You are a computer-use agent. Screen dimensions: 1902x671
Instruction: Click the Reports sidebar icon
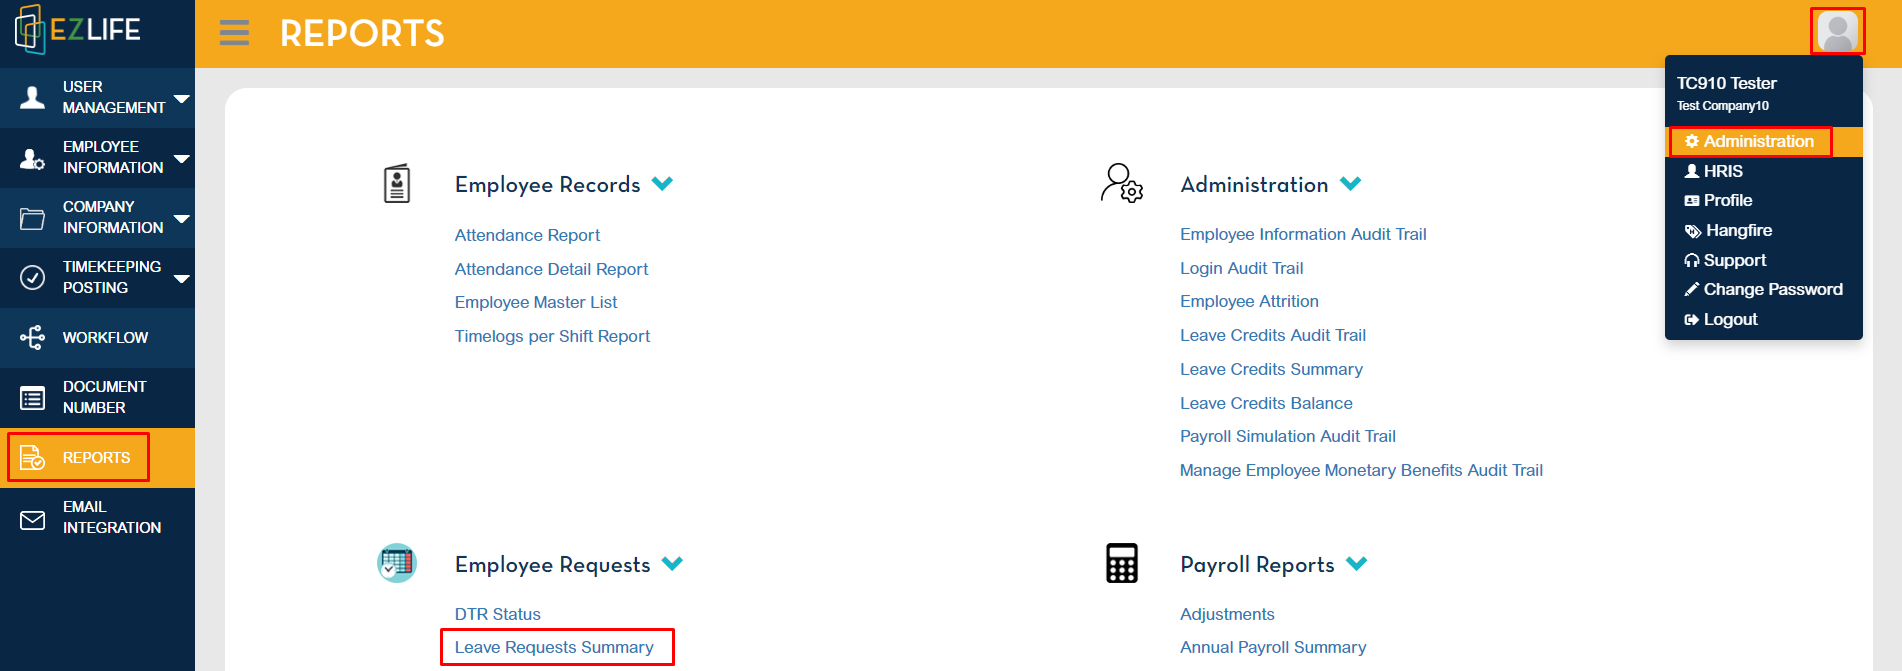[32, 457]
